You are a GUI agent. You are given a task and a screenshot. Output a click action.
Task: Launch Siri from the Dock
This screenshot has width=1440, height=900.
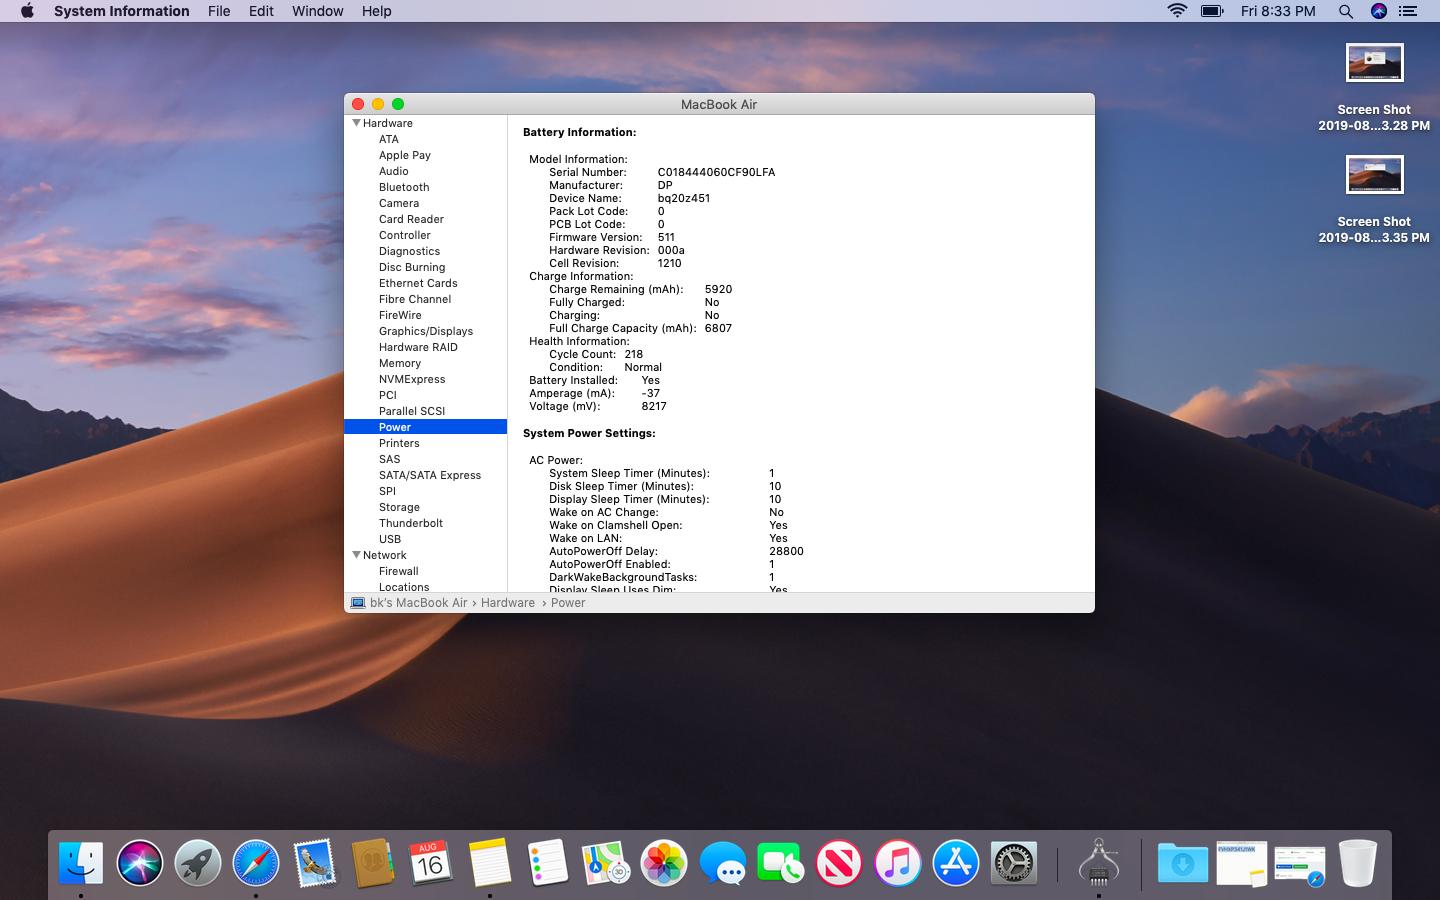coord(139,862)
